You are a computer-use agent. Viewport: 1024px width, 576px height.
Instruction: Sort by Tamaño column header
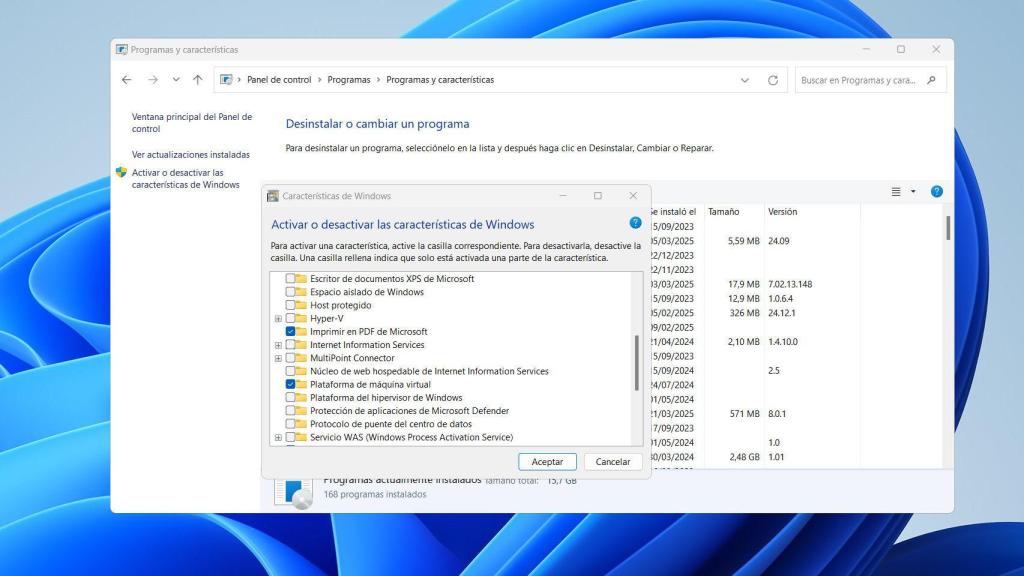coord(733,212)
